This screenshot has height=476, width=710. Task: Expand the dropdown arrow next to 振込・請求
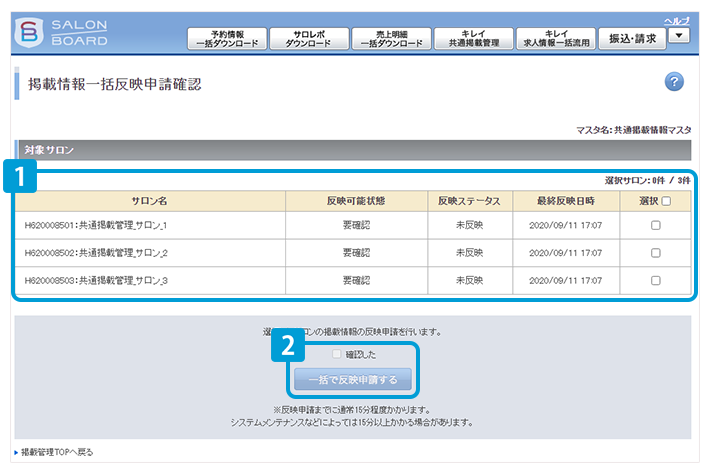click(678, 35)
